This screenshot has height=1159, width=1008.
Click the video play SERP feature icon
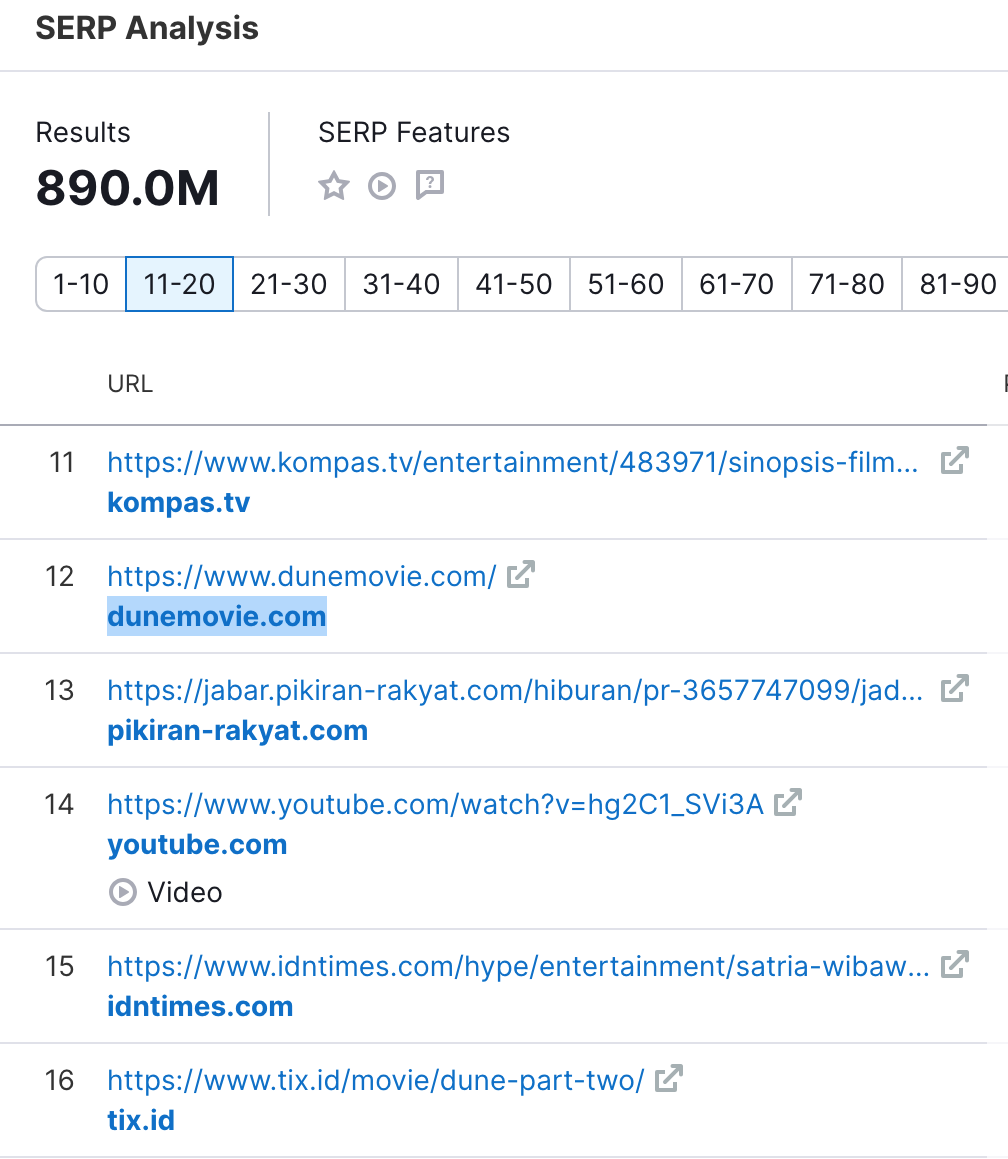[382, 186]
